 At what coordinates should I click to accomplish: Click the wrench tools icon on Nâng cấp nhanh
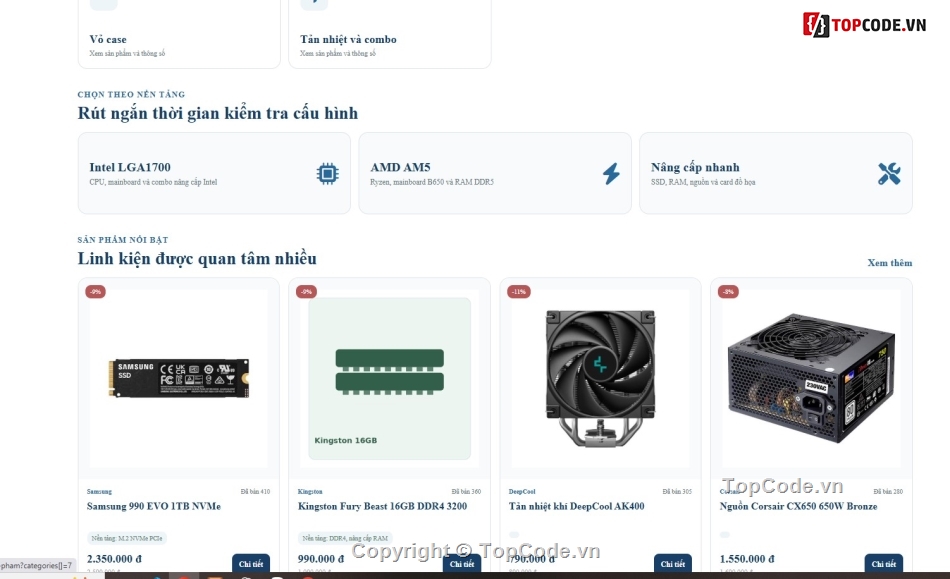click(889, 174)
